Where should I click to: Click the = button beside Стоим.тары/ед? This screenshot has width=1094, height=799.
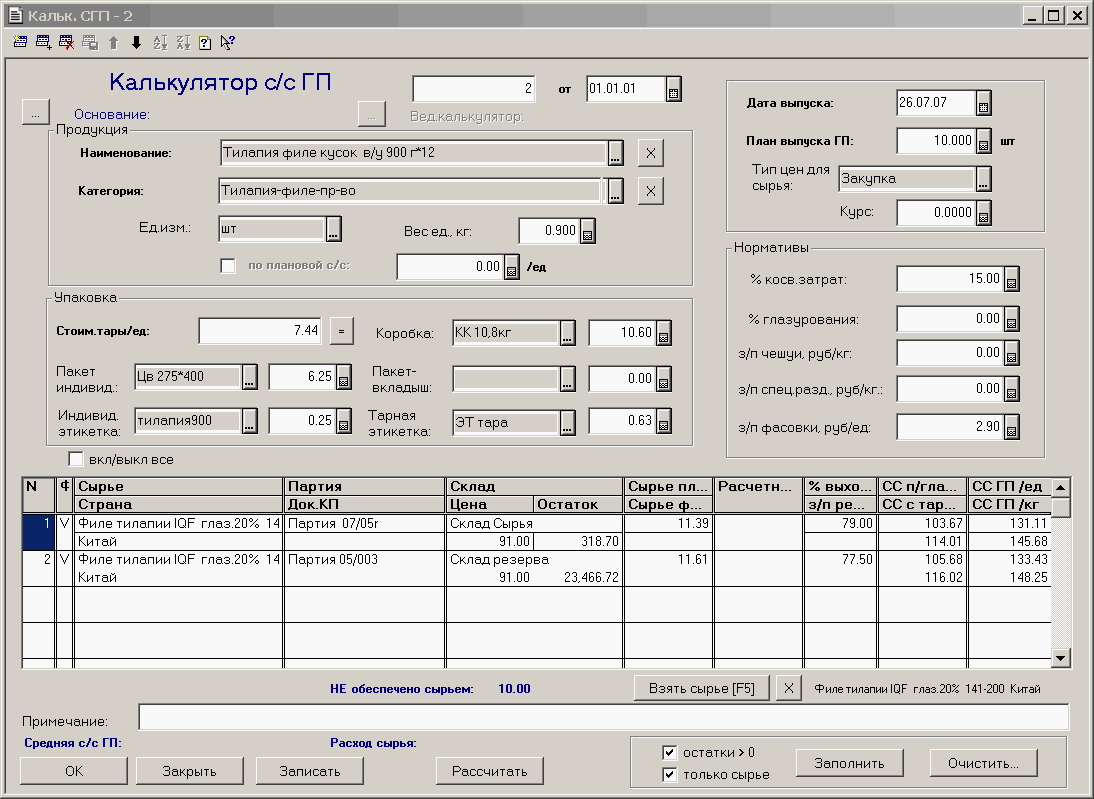(x=341, y=331)
